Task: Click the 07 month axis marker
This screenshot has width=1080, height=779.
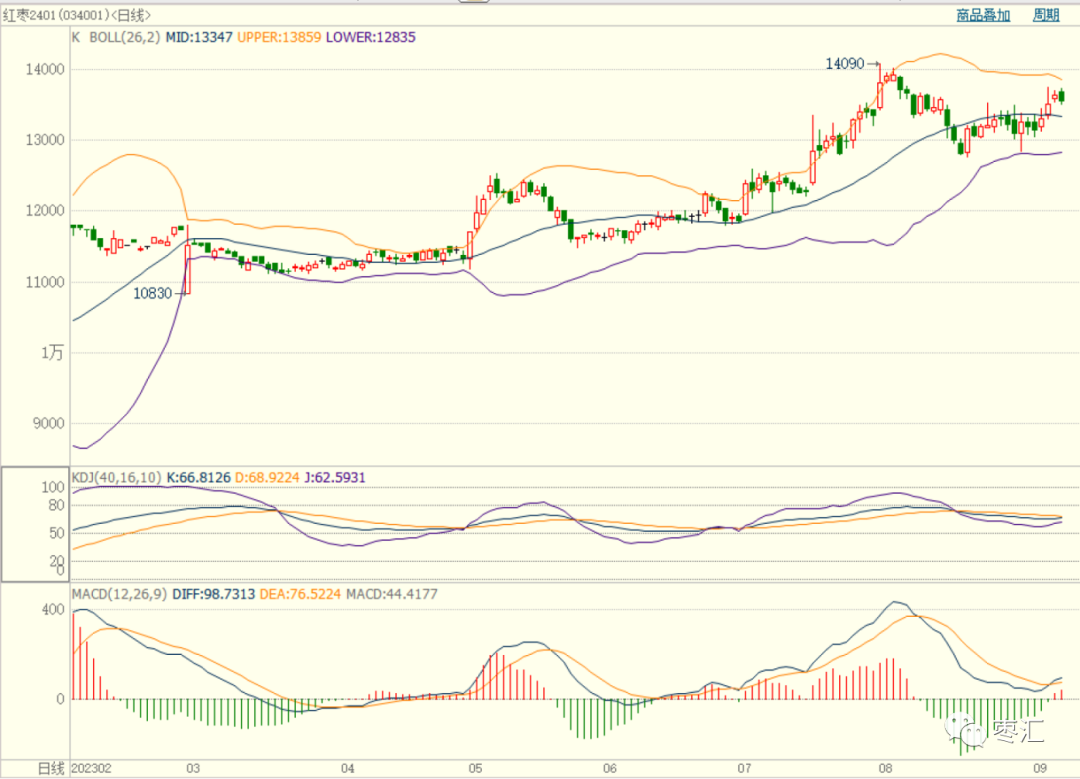Action: (744, 769)
